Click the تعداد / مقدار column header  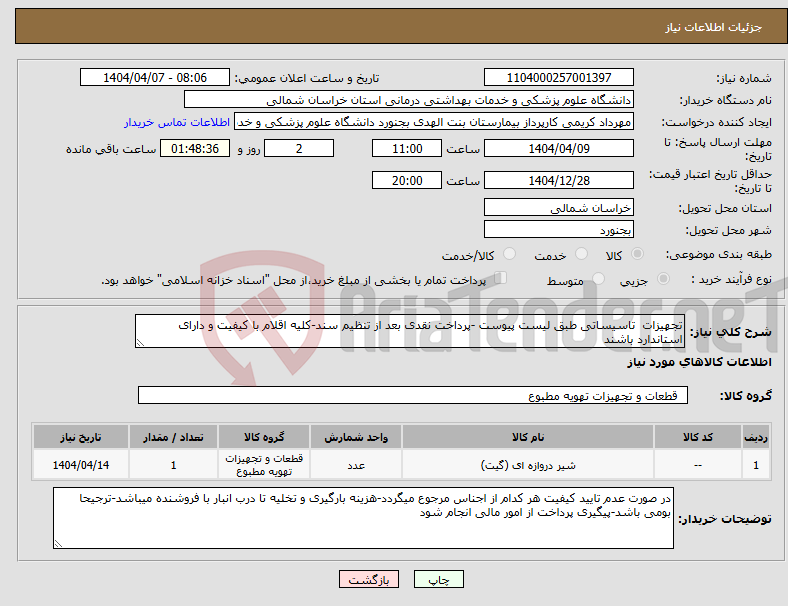coord(173,437)
